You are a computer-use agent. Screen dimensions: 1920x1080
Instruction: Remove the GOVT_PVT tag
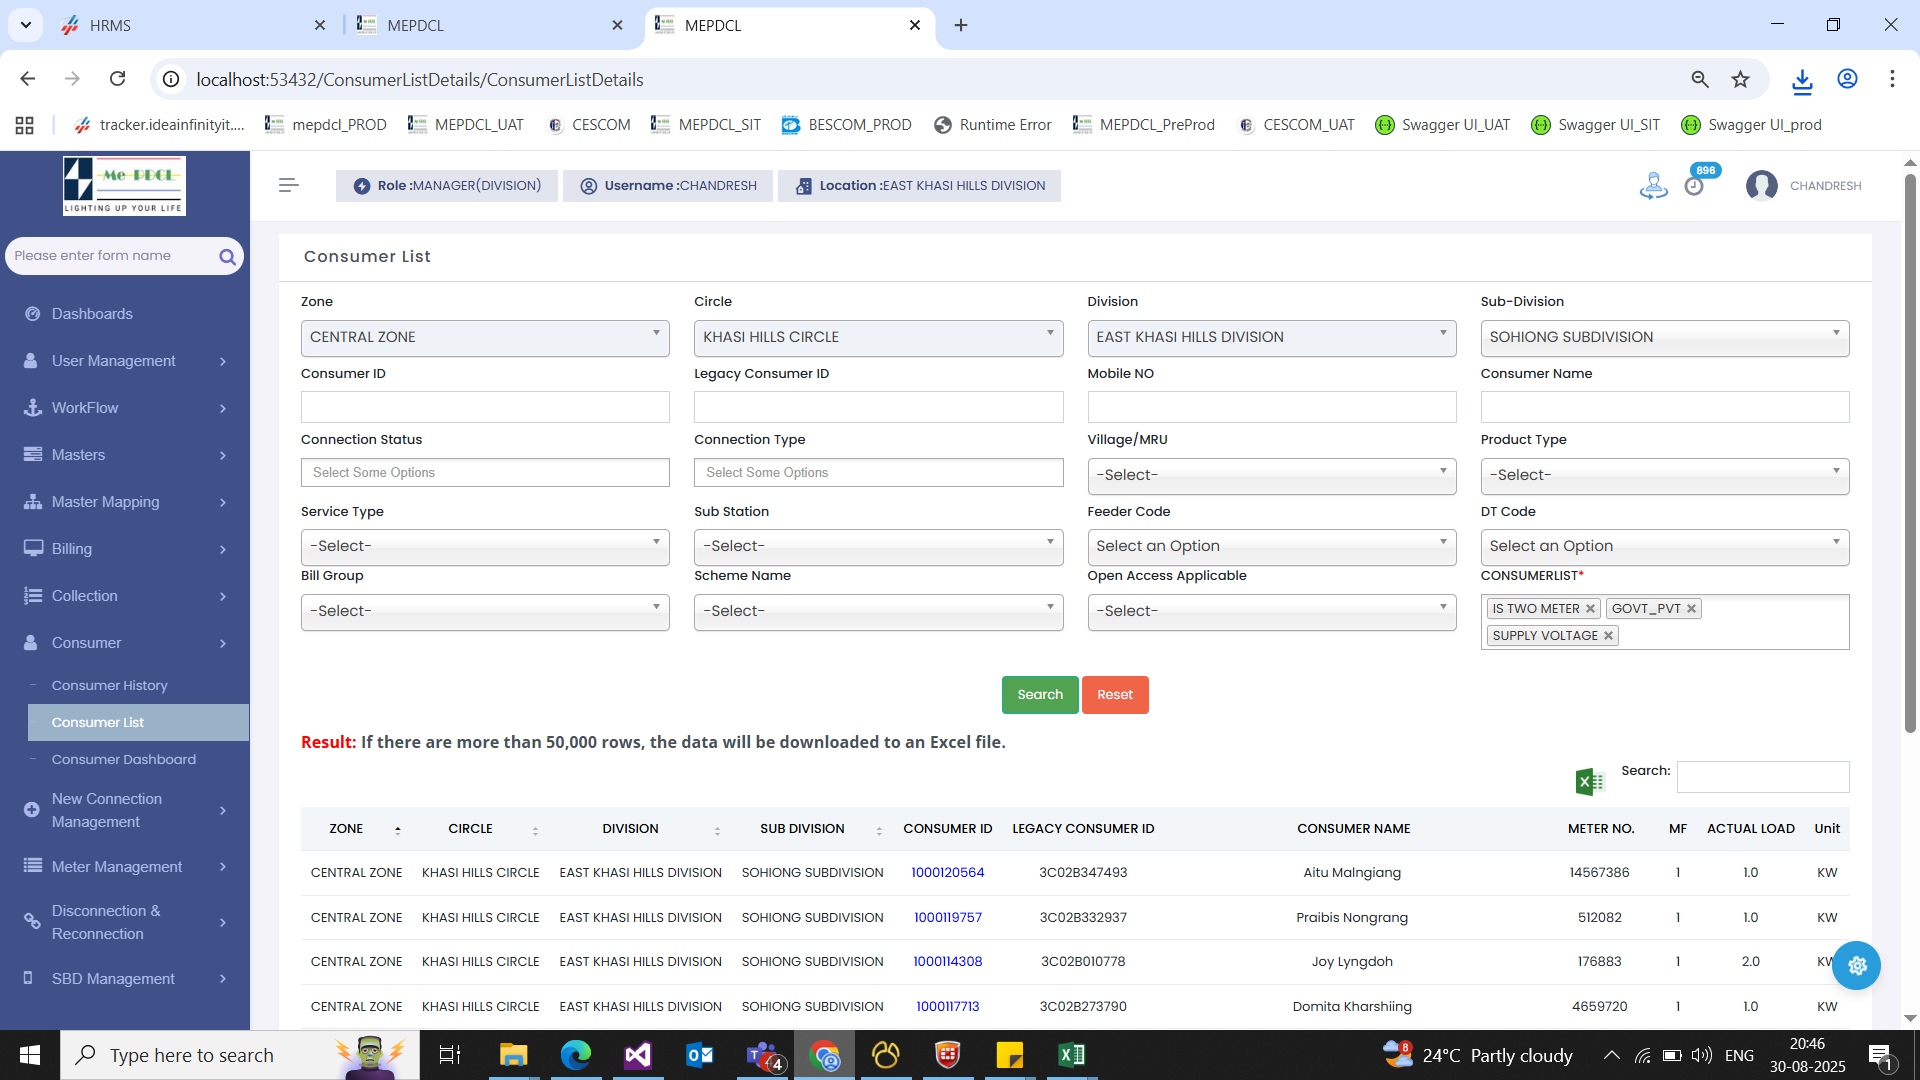(x=1691, y=609)
